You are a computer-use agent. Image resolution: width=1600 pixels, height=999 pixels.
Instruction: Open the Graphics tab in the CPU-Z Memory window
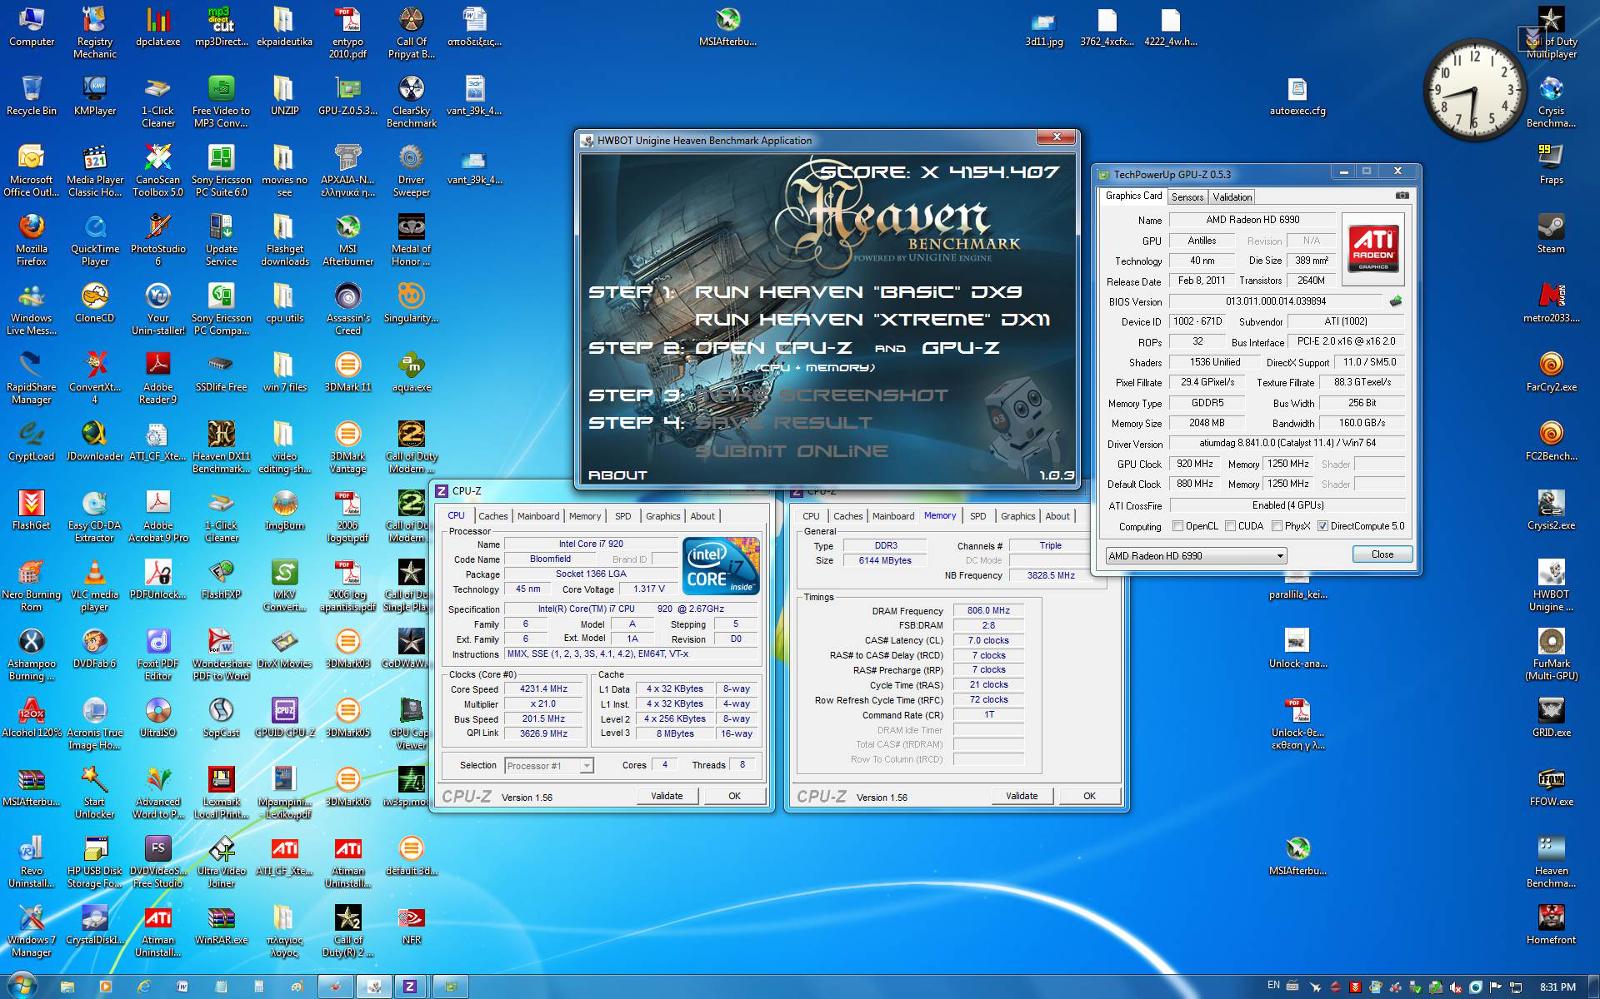tap(1018, 516)
